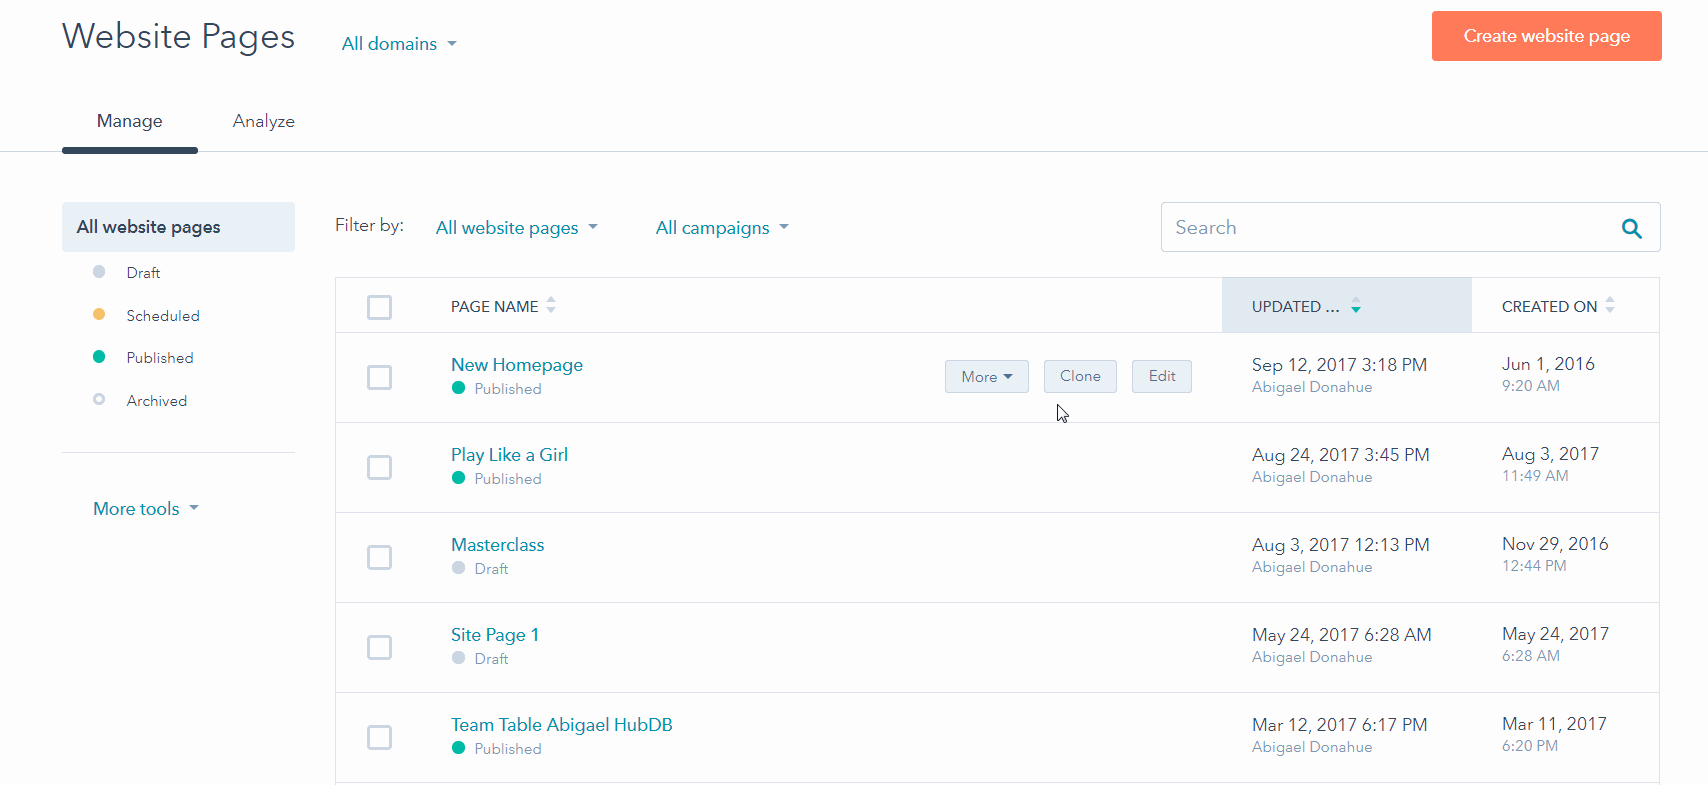This screenshot has height=785, width=1708.
Task: Open the More dropdown for New Homepage
Action: pyautogui.click(x=987, y=376)
